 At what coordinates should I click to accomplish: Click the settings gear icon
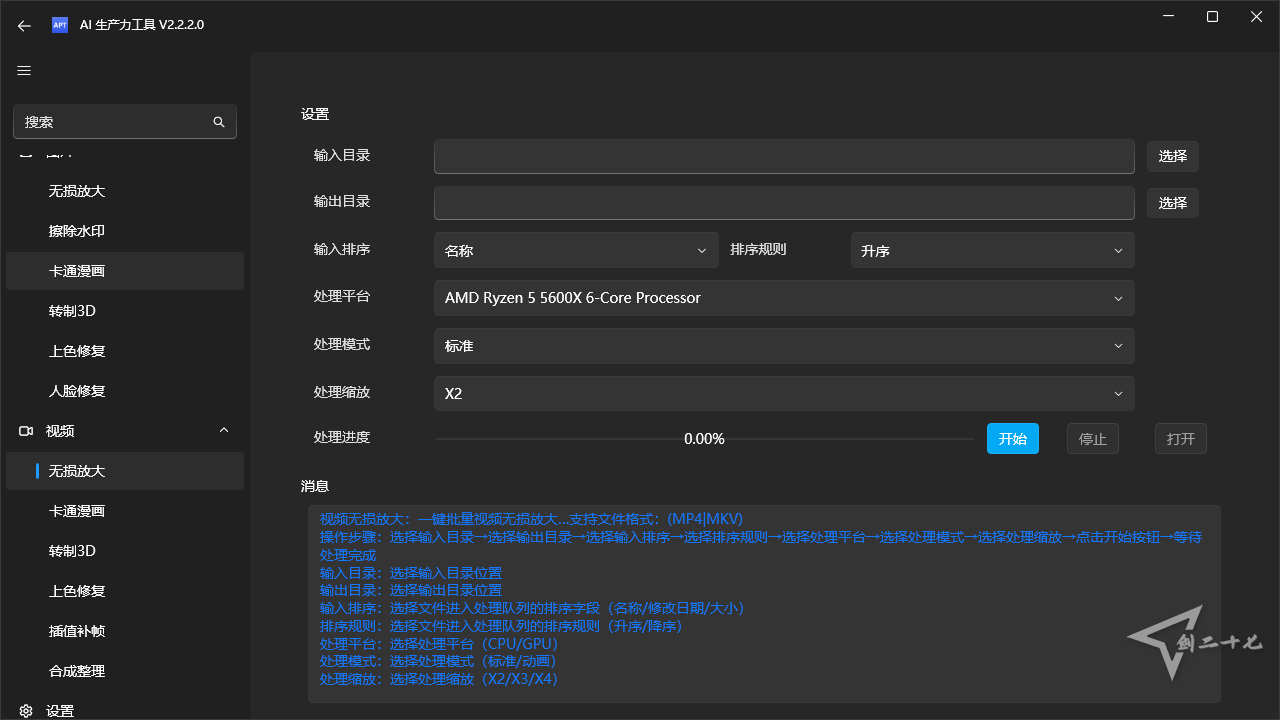pos(26,711)
